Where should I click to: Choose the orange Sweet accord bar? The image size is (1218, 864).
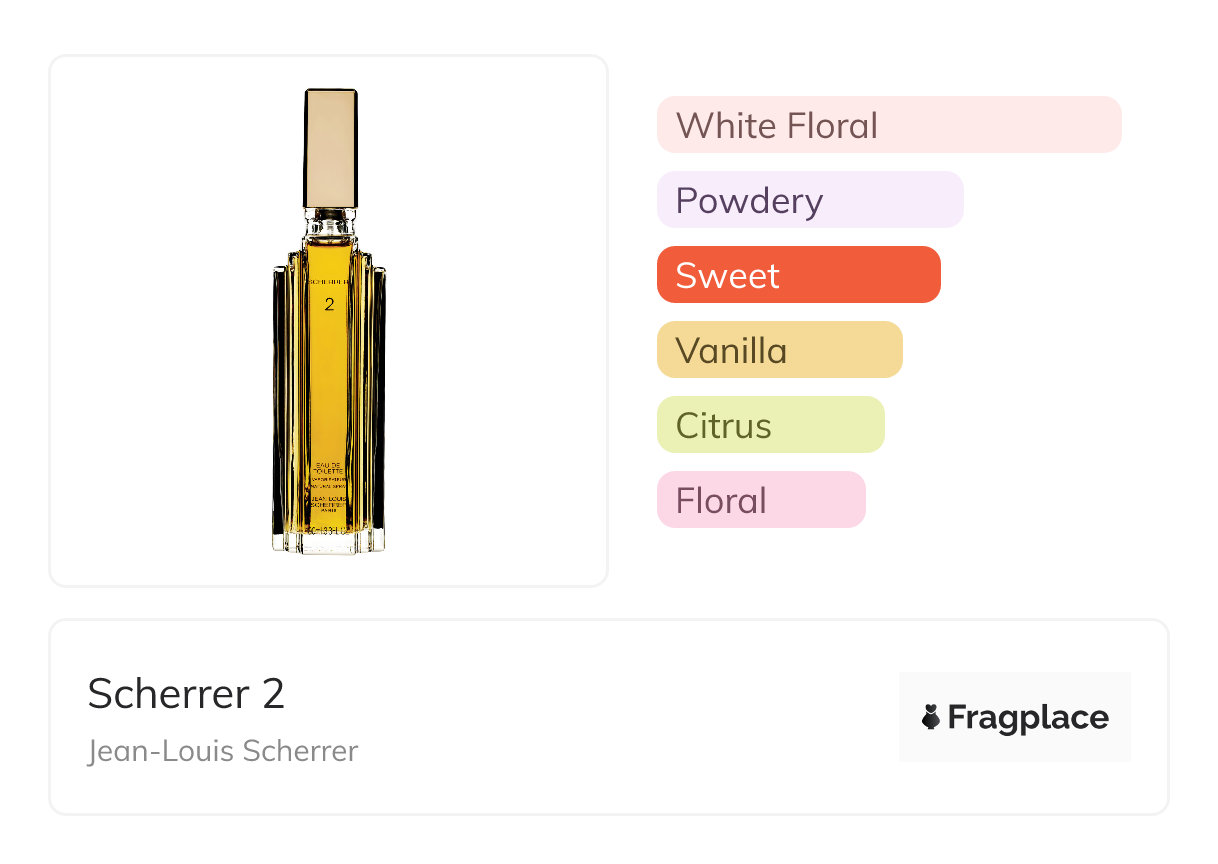[799, 275]
